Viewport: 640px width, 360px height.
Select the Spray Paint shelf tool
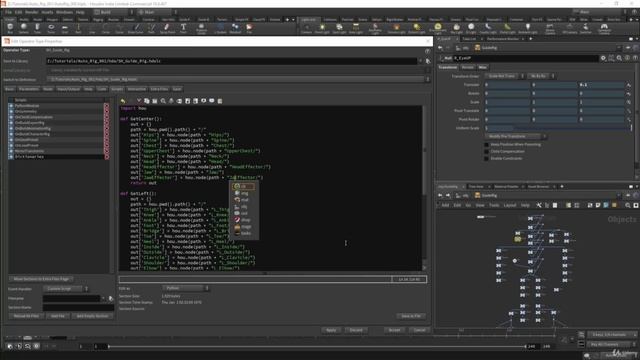(167, 28)
